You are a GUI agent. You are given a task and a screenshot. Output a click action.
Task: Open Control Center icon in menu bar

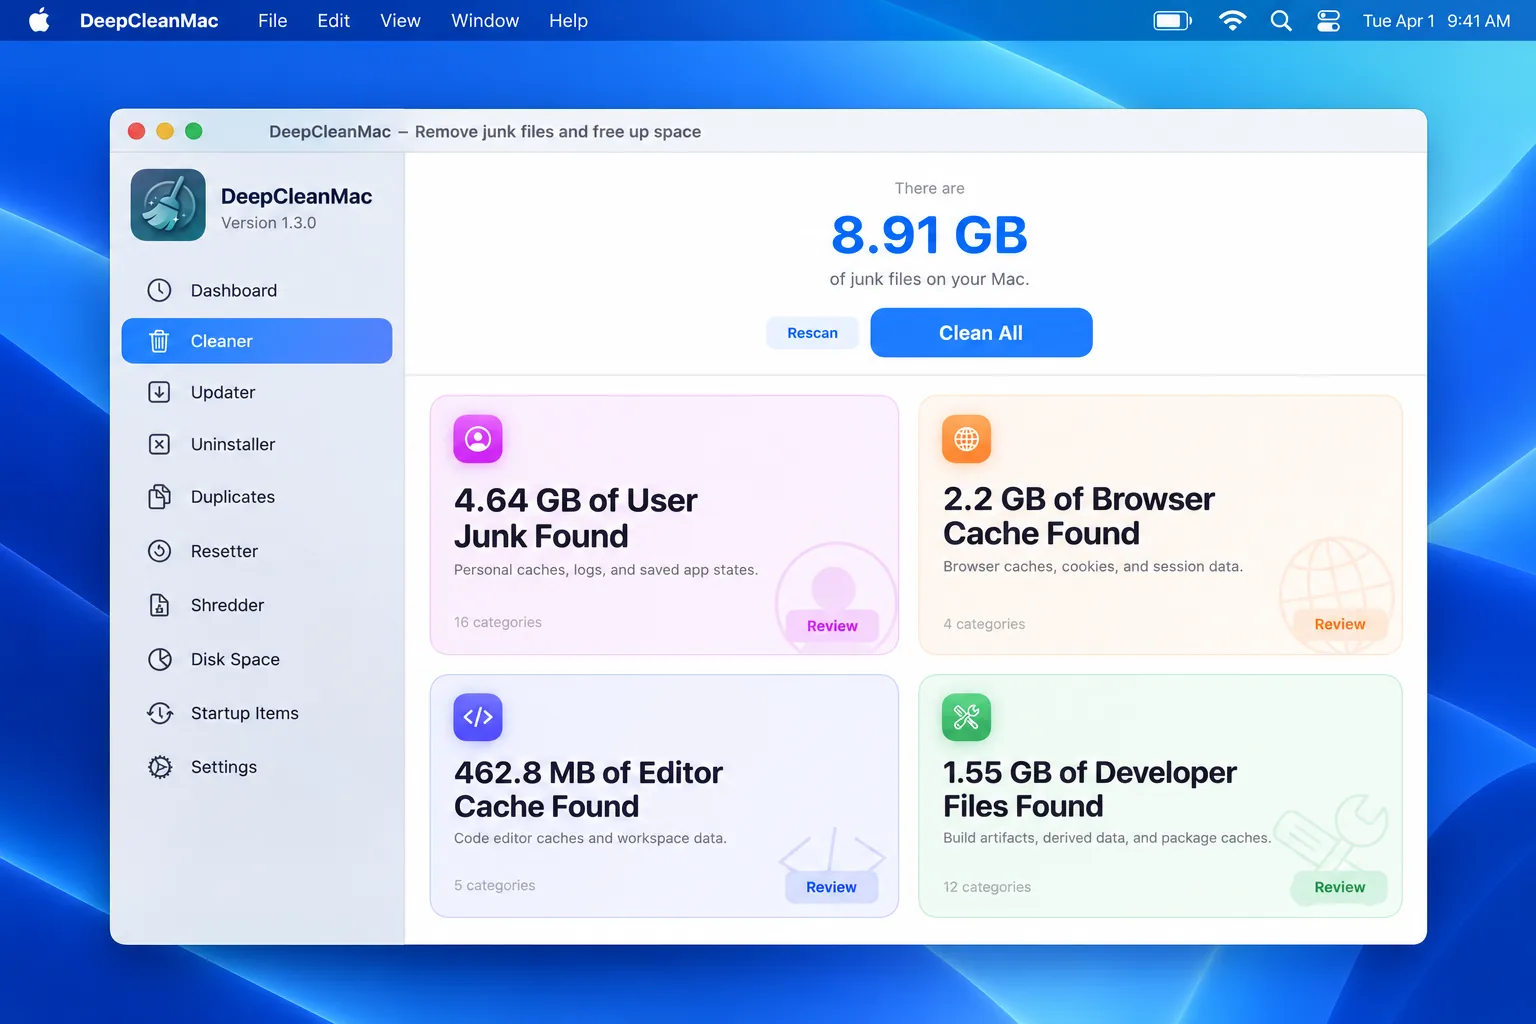(1328, 20)
